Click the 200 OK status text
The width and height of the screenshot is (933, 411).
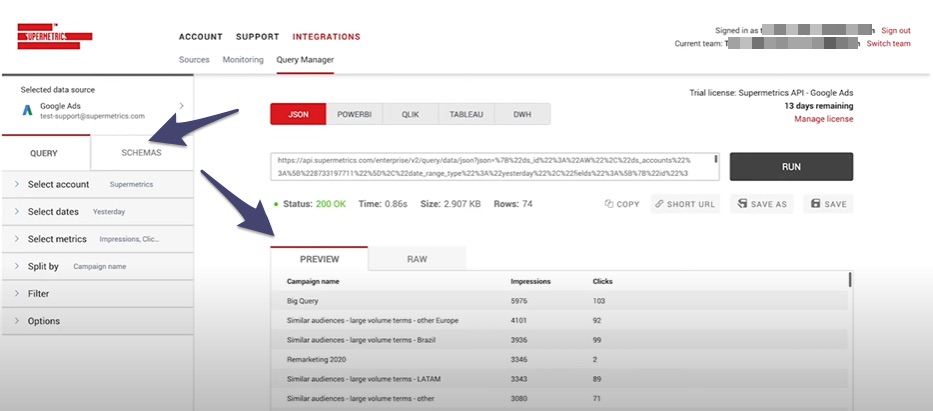(330, 204)
